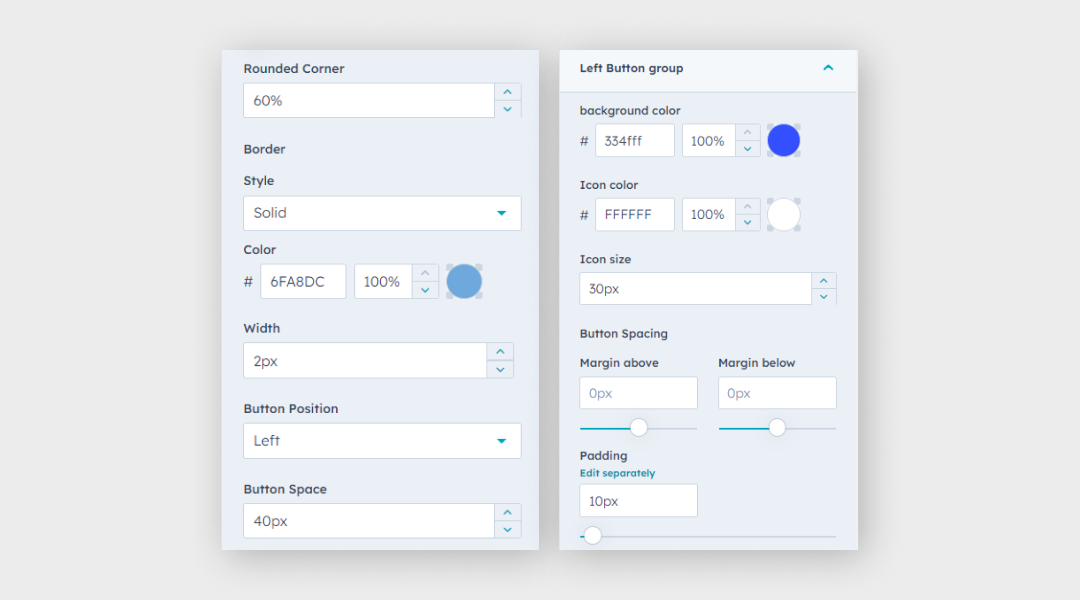Screen dimensions: 1080x600
Task: Click the border Color circular swatch
Action: click(464, 281)
